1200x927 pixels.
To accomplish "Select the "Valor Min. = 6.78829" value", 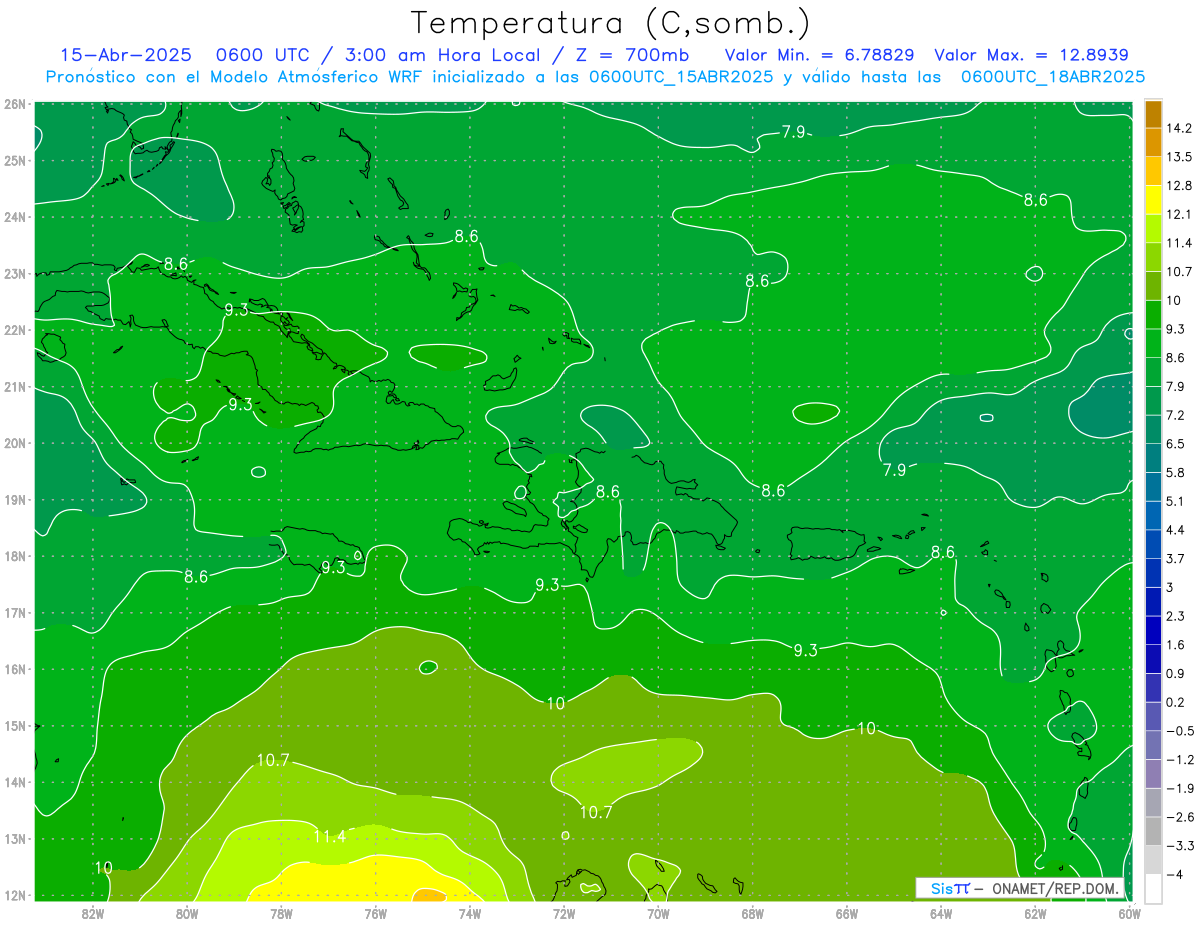I will tap(821, 55).
